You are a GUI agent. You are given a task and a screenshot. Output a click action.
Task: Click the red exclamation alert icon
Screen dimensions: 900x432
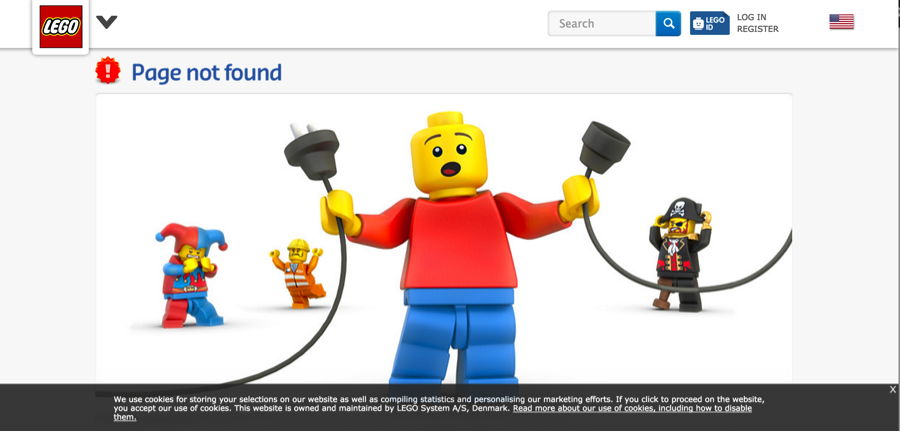(x=108, y=71)
